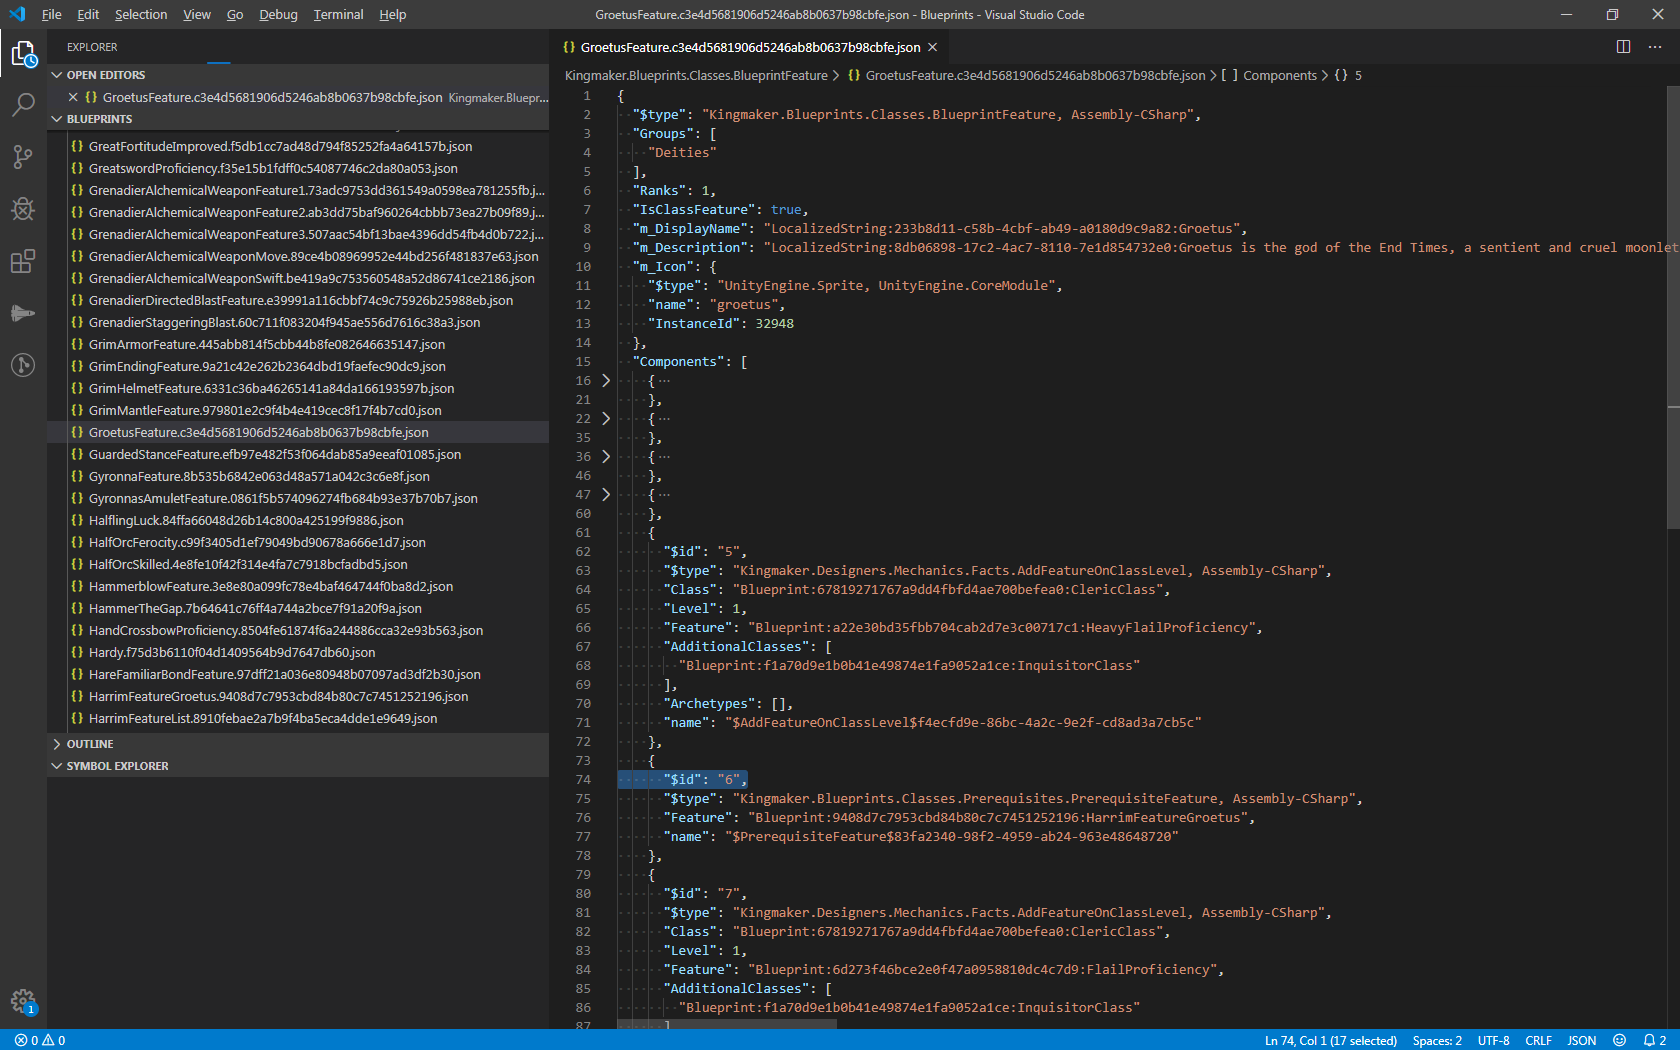
Task: Click the errors and warnings status indicator
Action: point(40,1040)
